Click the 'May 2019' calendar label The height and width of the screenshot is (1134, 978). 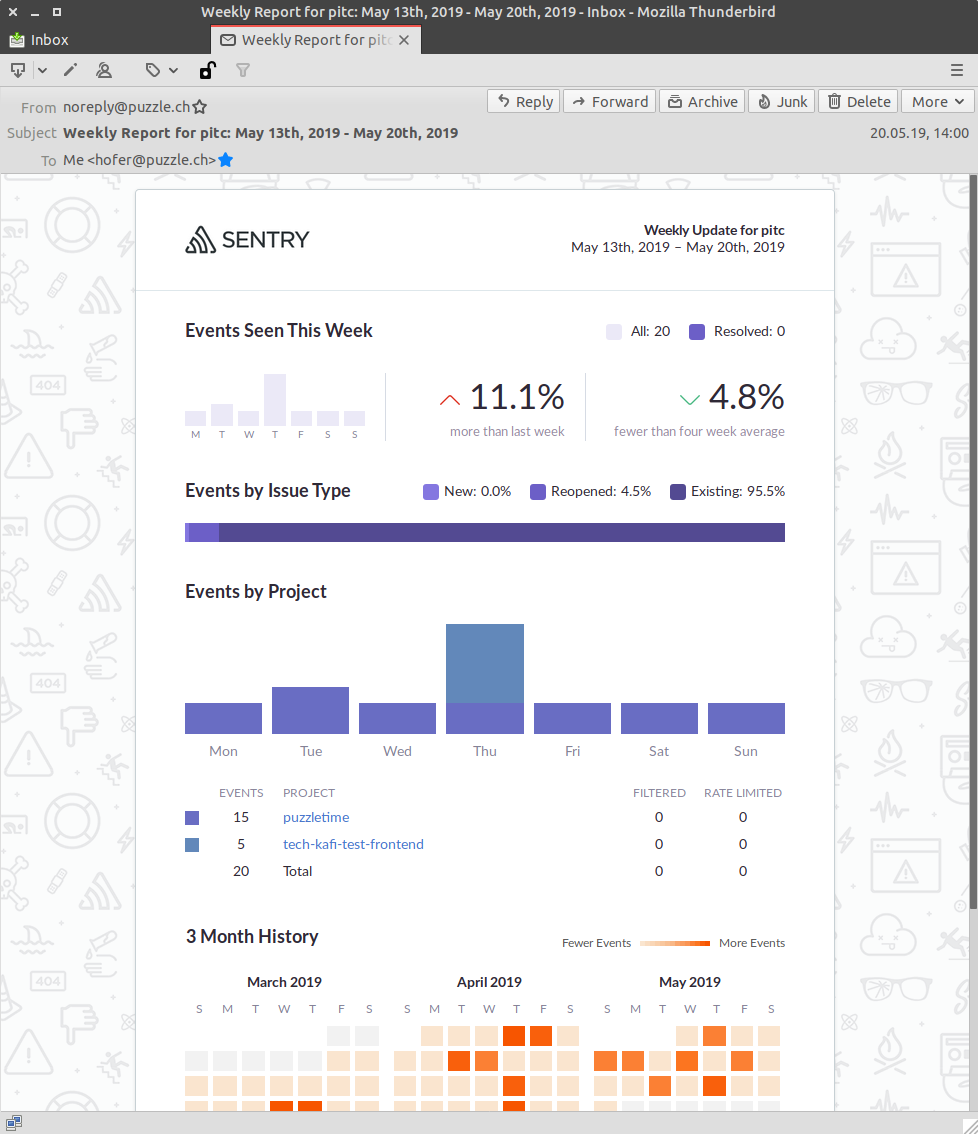pyautogui.click(x=689, y=982)
